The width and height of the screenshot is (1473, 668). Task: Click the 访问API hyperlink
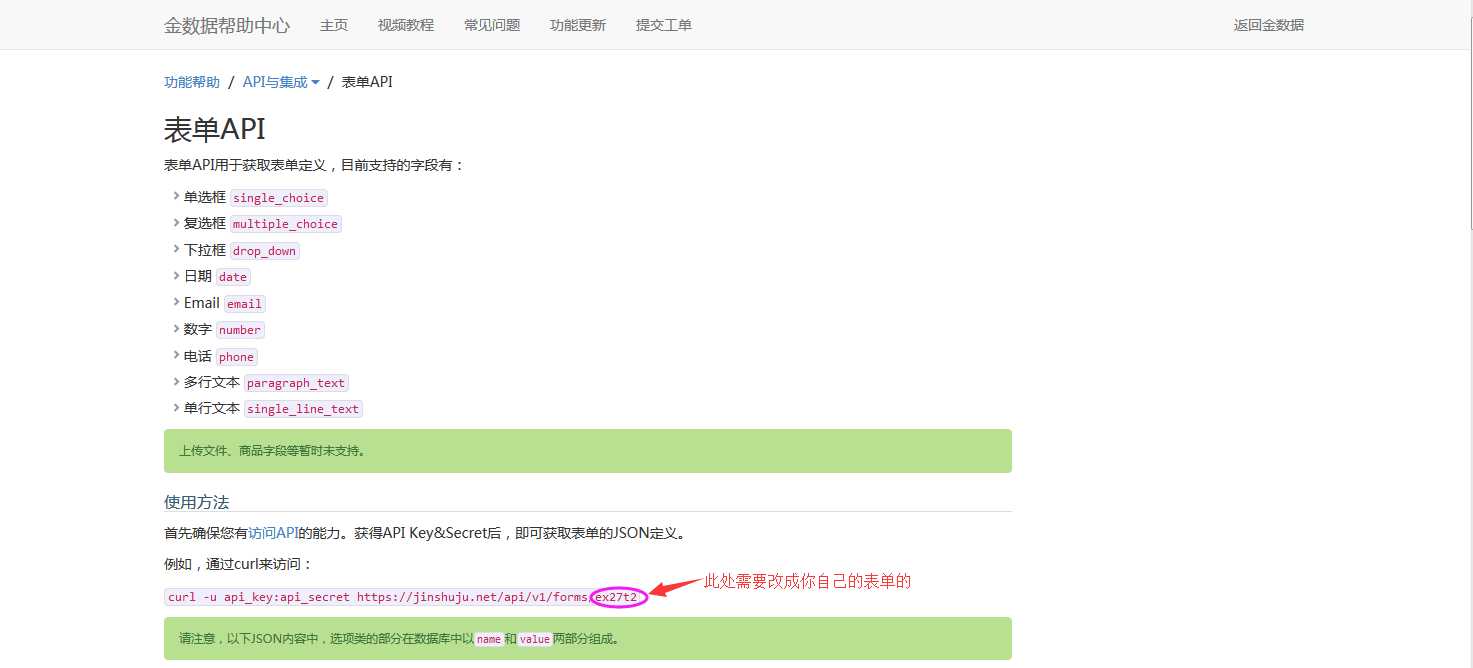[x=273, y=533]
